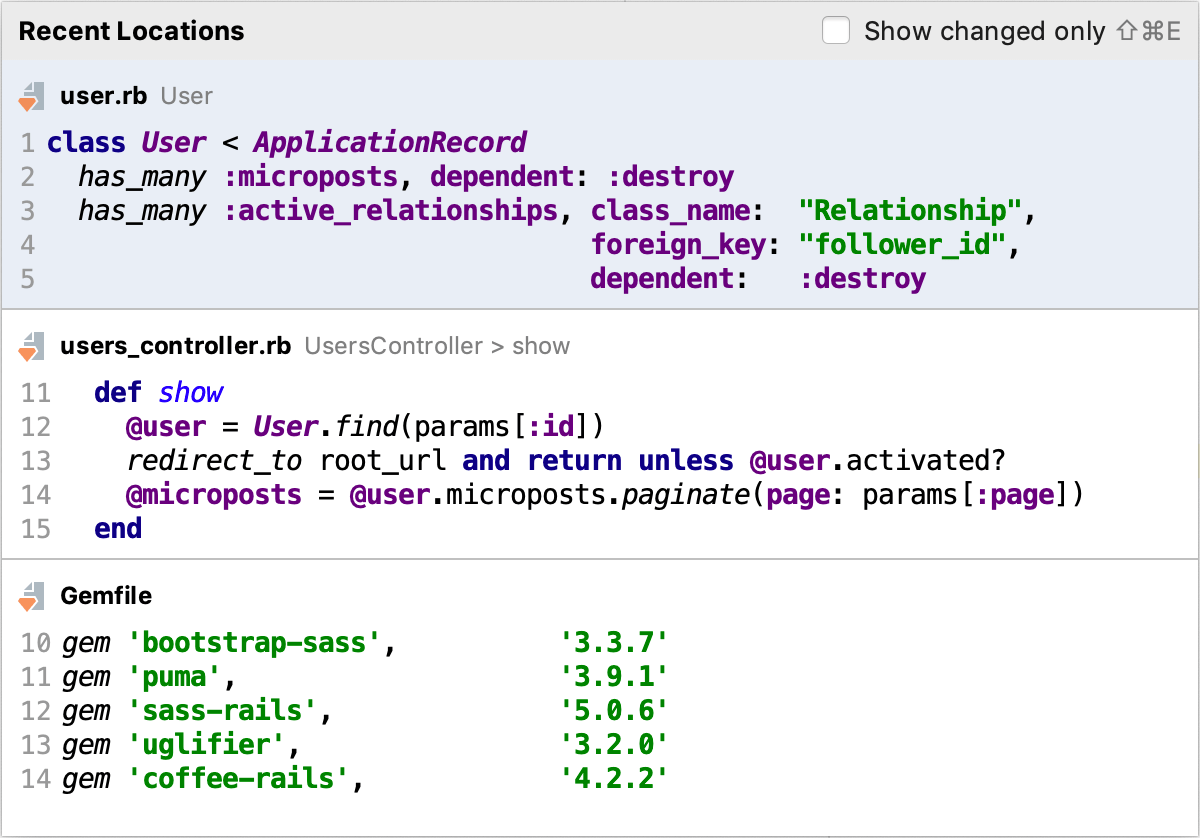
Task: Enable the Show changed only checkbox
Action: (836, 31)
